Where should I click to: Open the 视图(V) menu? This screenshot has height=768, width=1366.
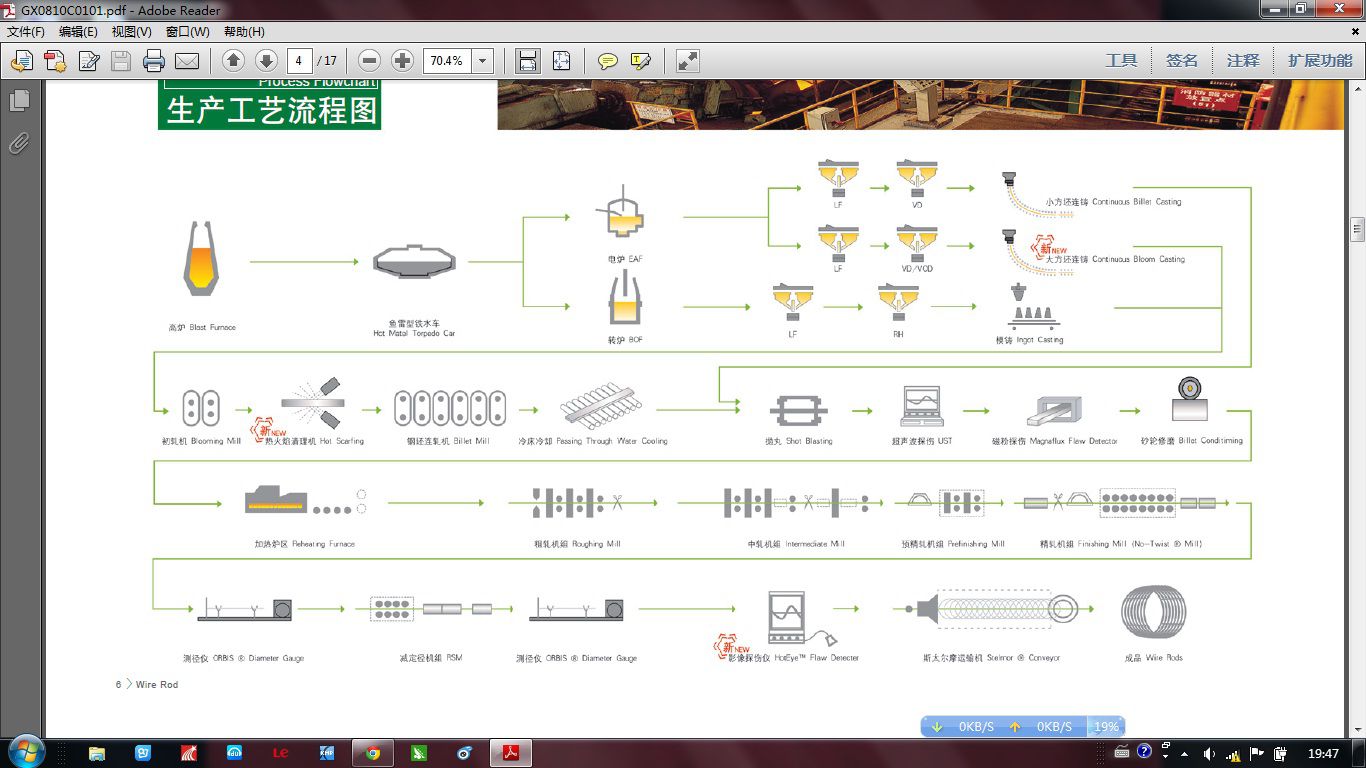click(132, 32)
